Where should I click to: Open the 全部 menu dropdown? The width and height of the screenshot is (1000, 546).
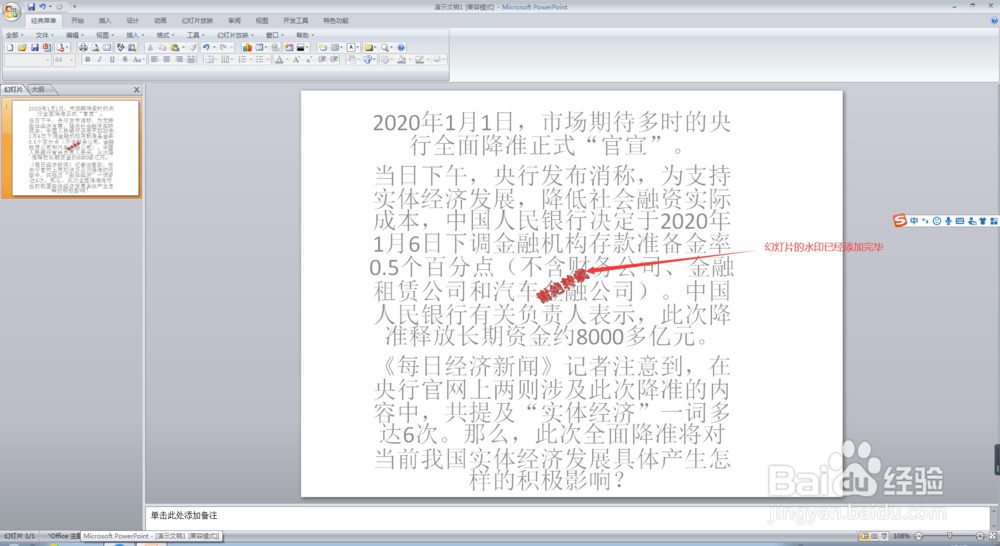click(14, 35)
